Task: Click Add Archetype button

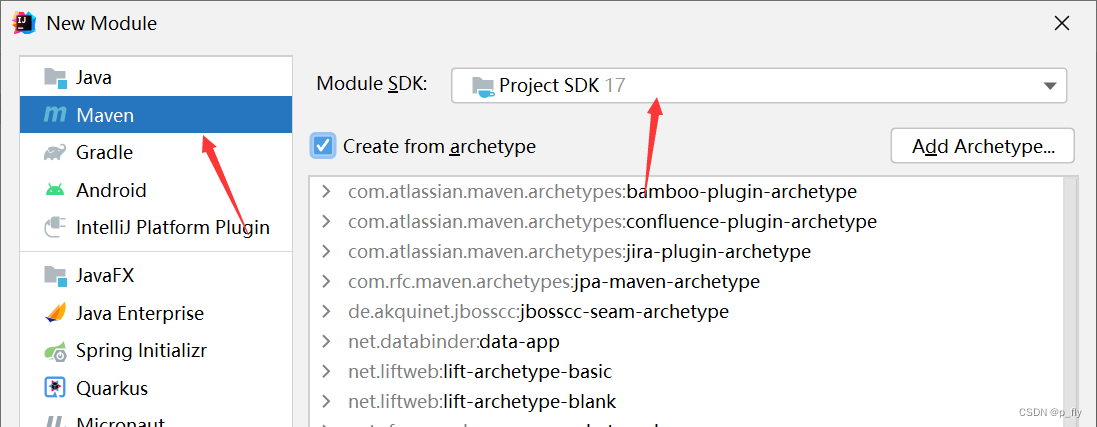Action: (982, 146)
